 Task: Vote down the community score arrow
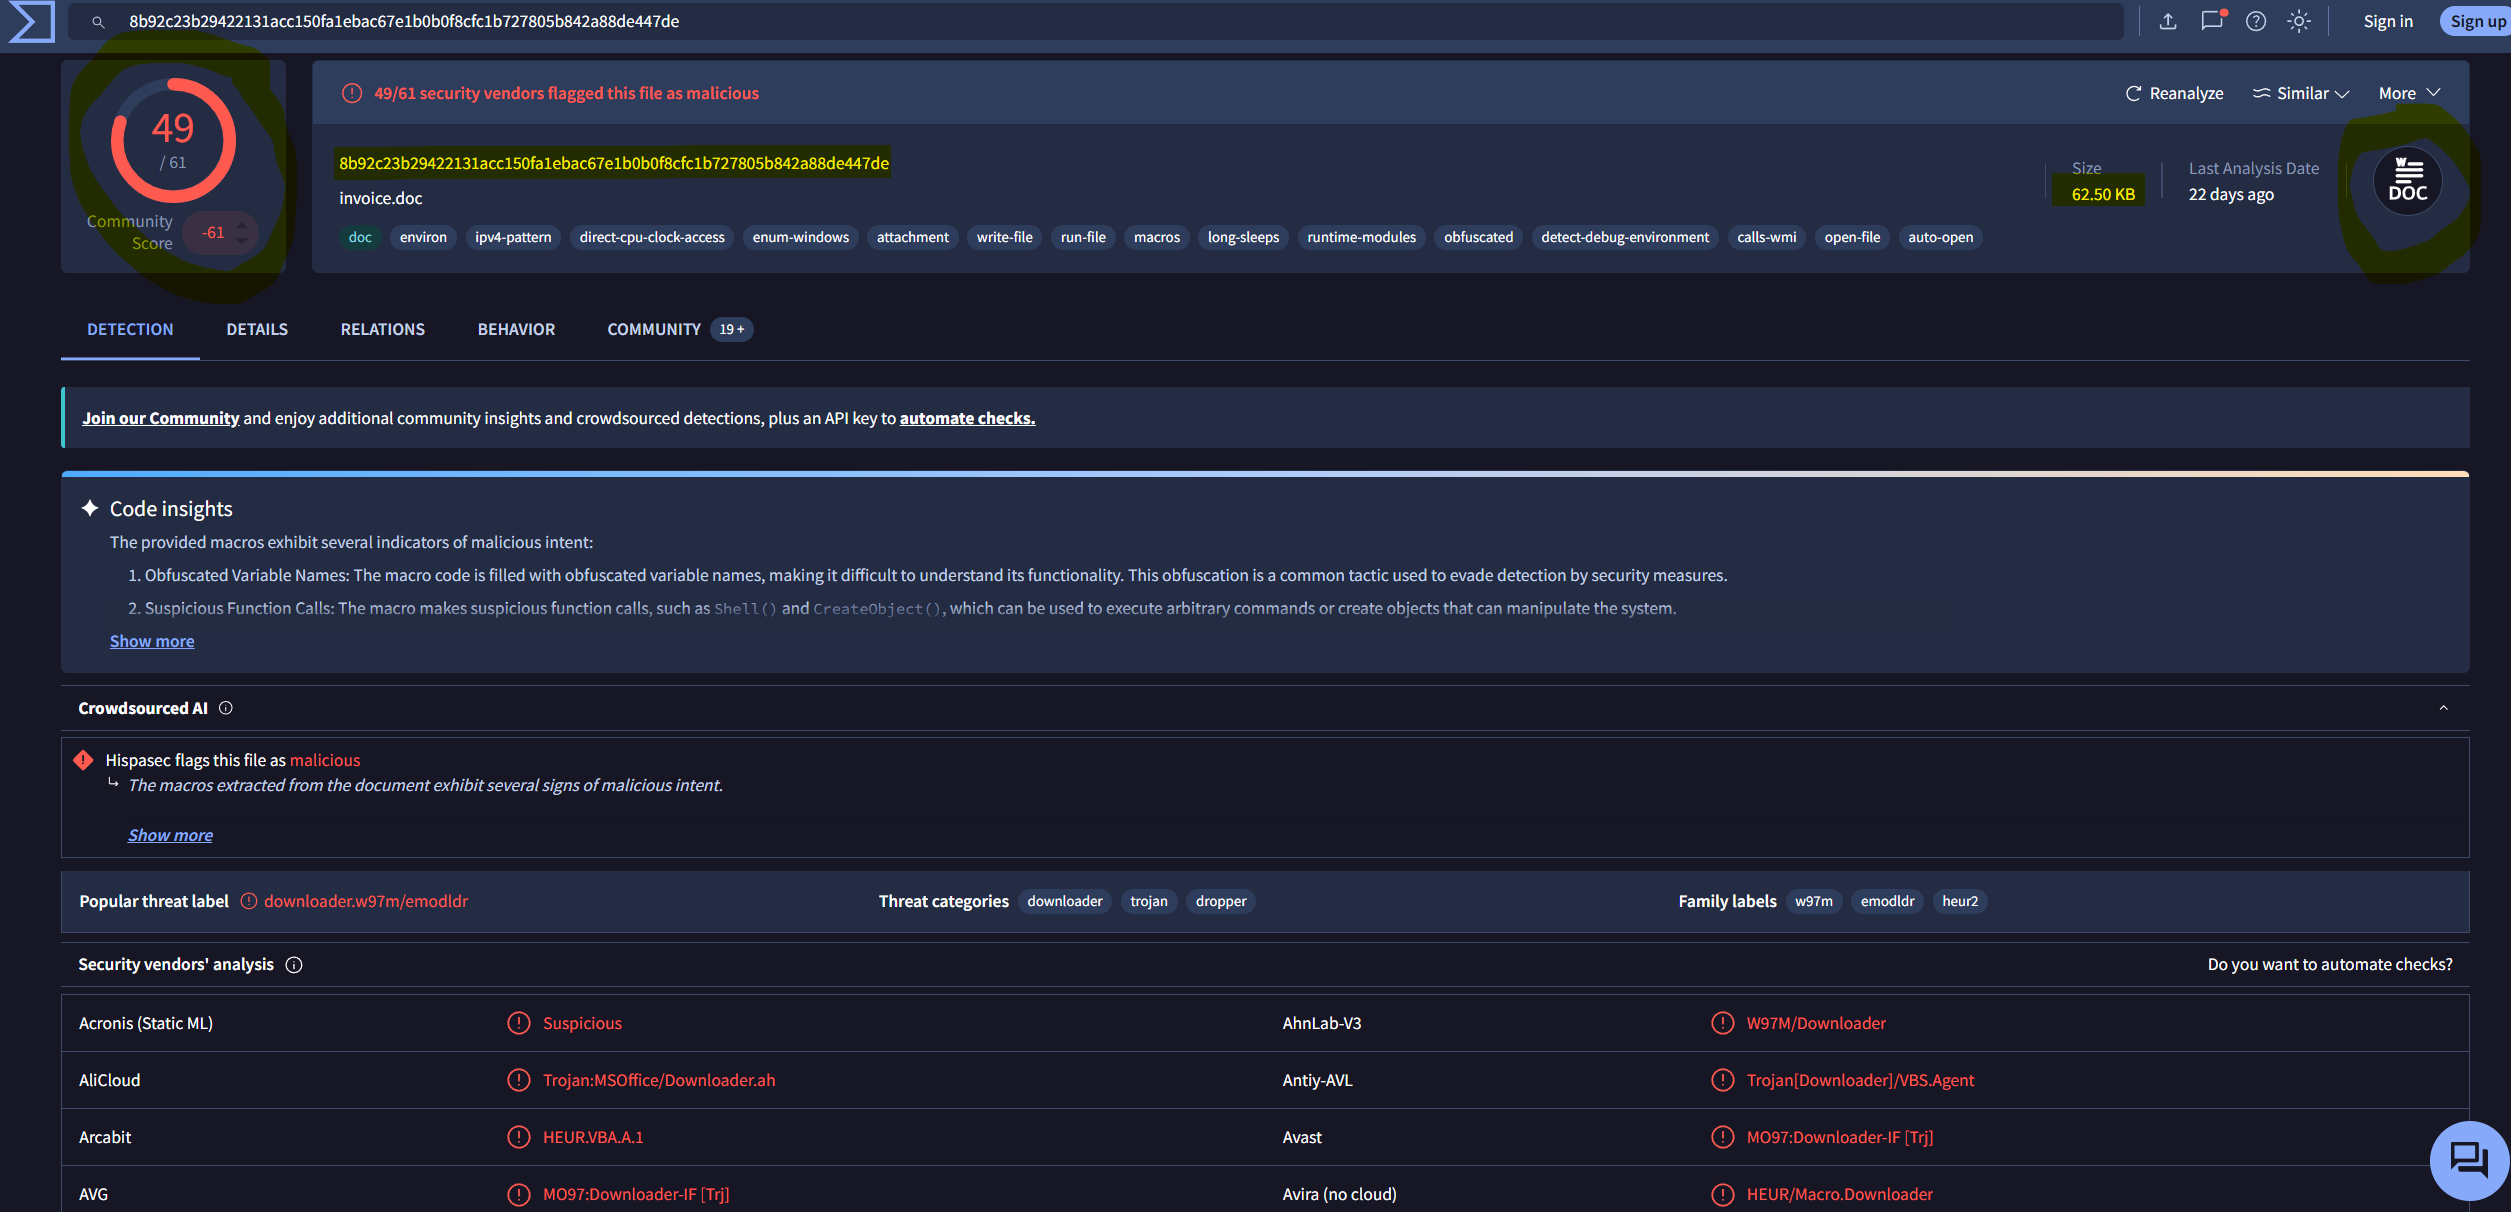pos(241,241)
